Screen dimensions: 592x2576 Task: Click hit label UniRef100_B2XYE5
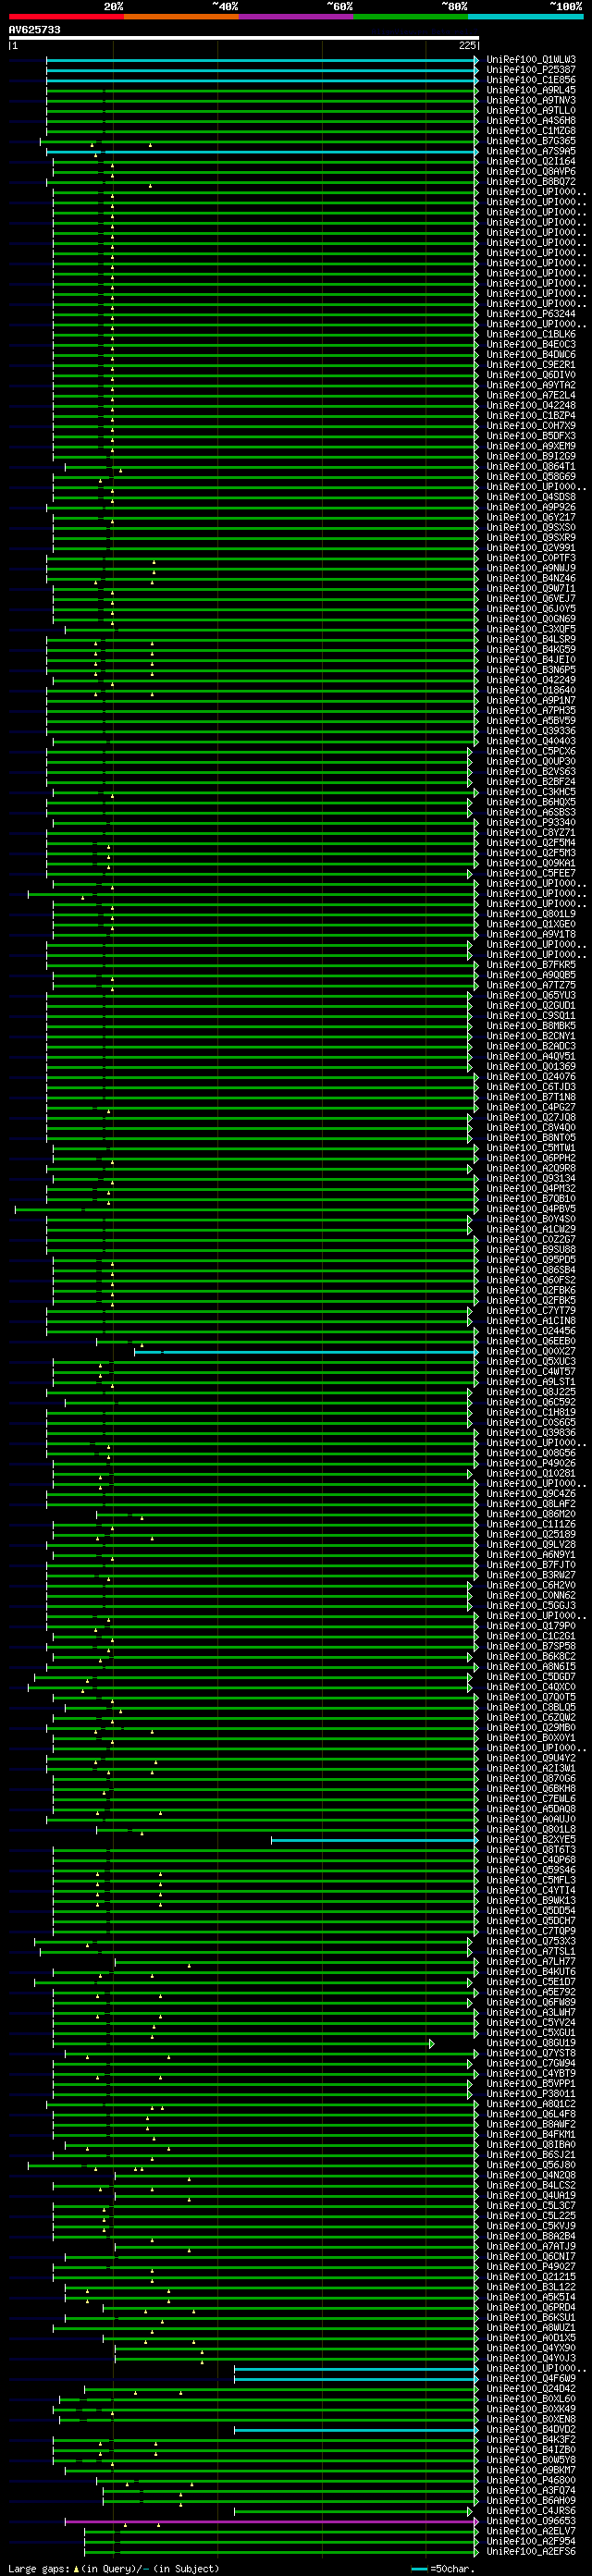click(x=531, y=1839)
